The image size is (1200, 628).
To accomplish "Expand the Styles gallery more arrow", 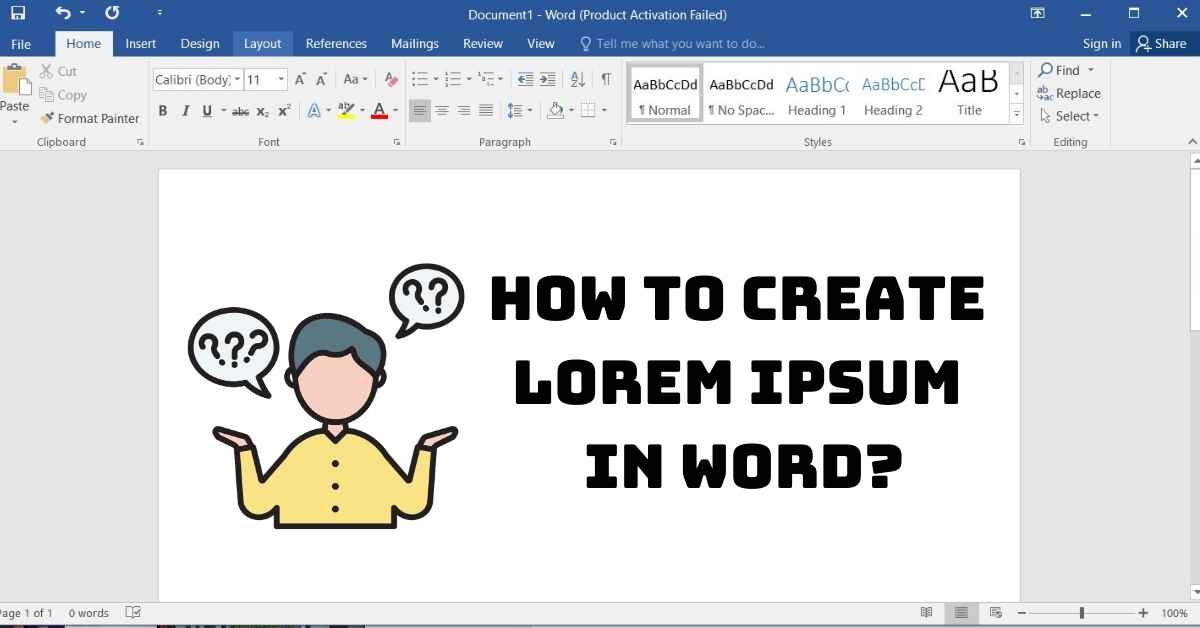I will click(1017, 115).
